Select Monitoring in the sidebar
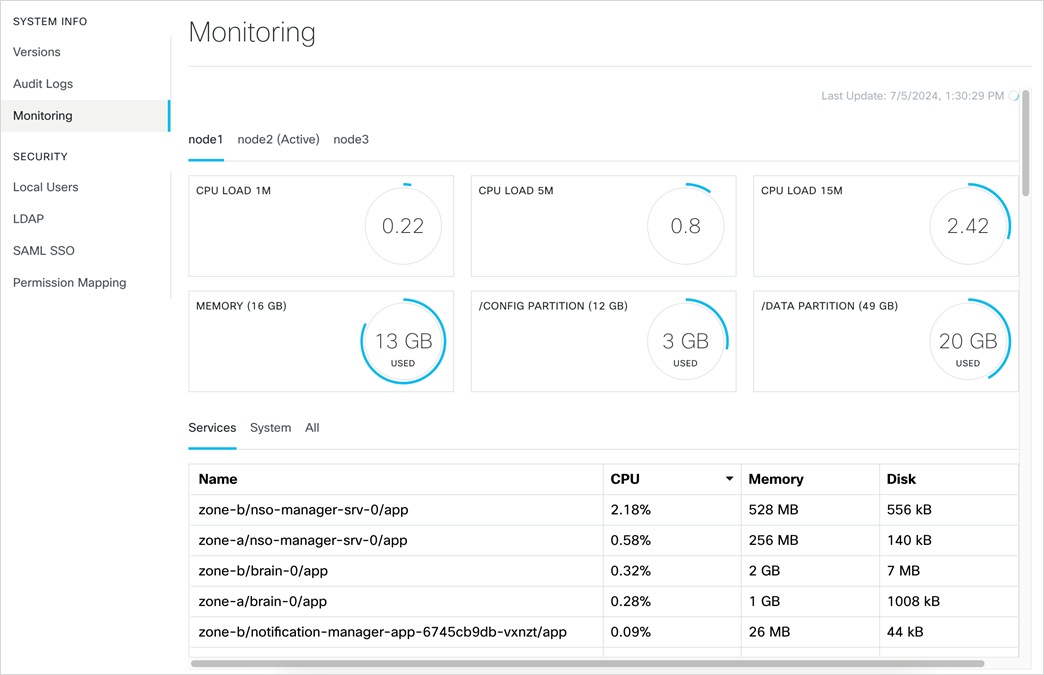1044x675 pixels. point(42,115)
